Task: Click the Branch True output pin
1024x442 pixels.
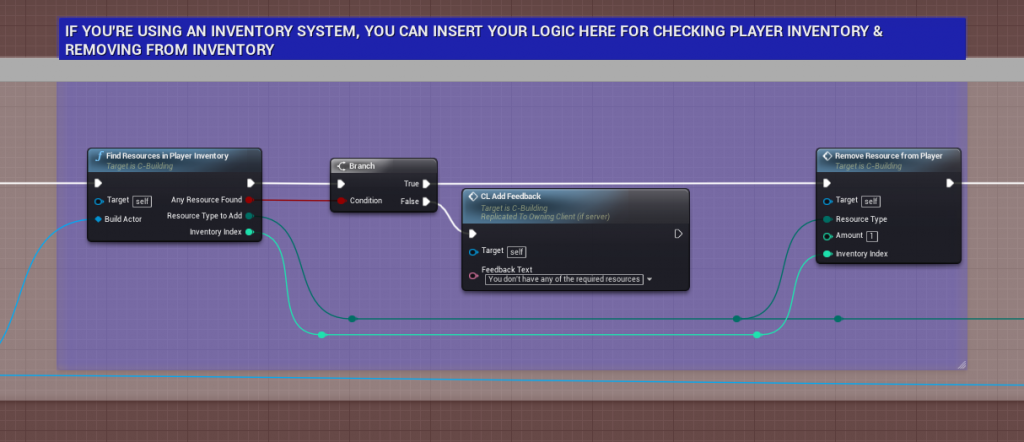Action: [x=426, y=184]
